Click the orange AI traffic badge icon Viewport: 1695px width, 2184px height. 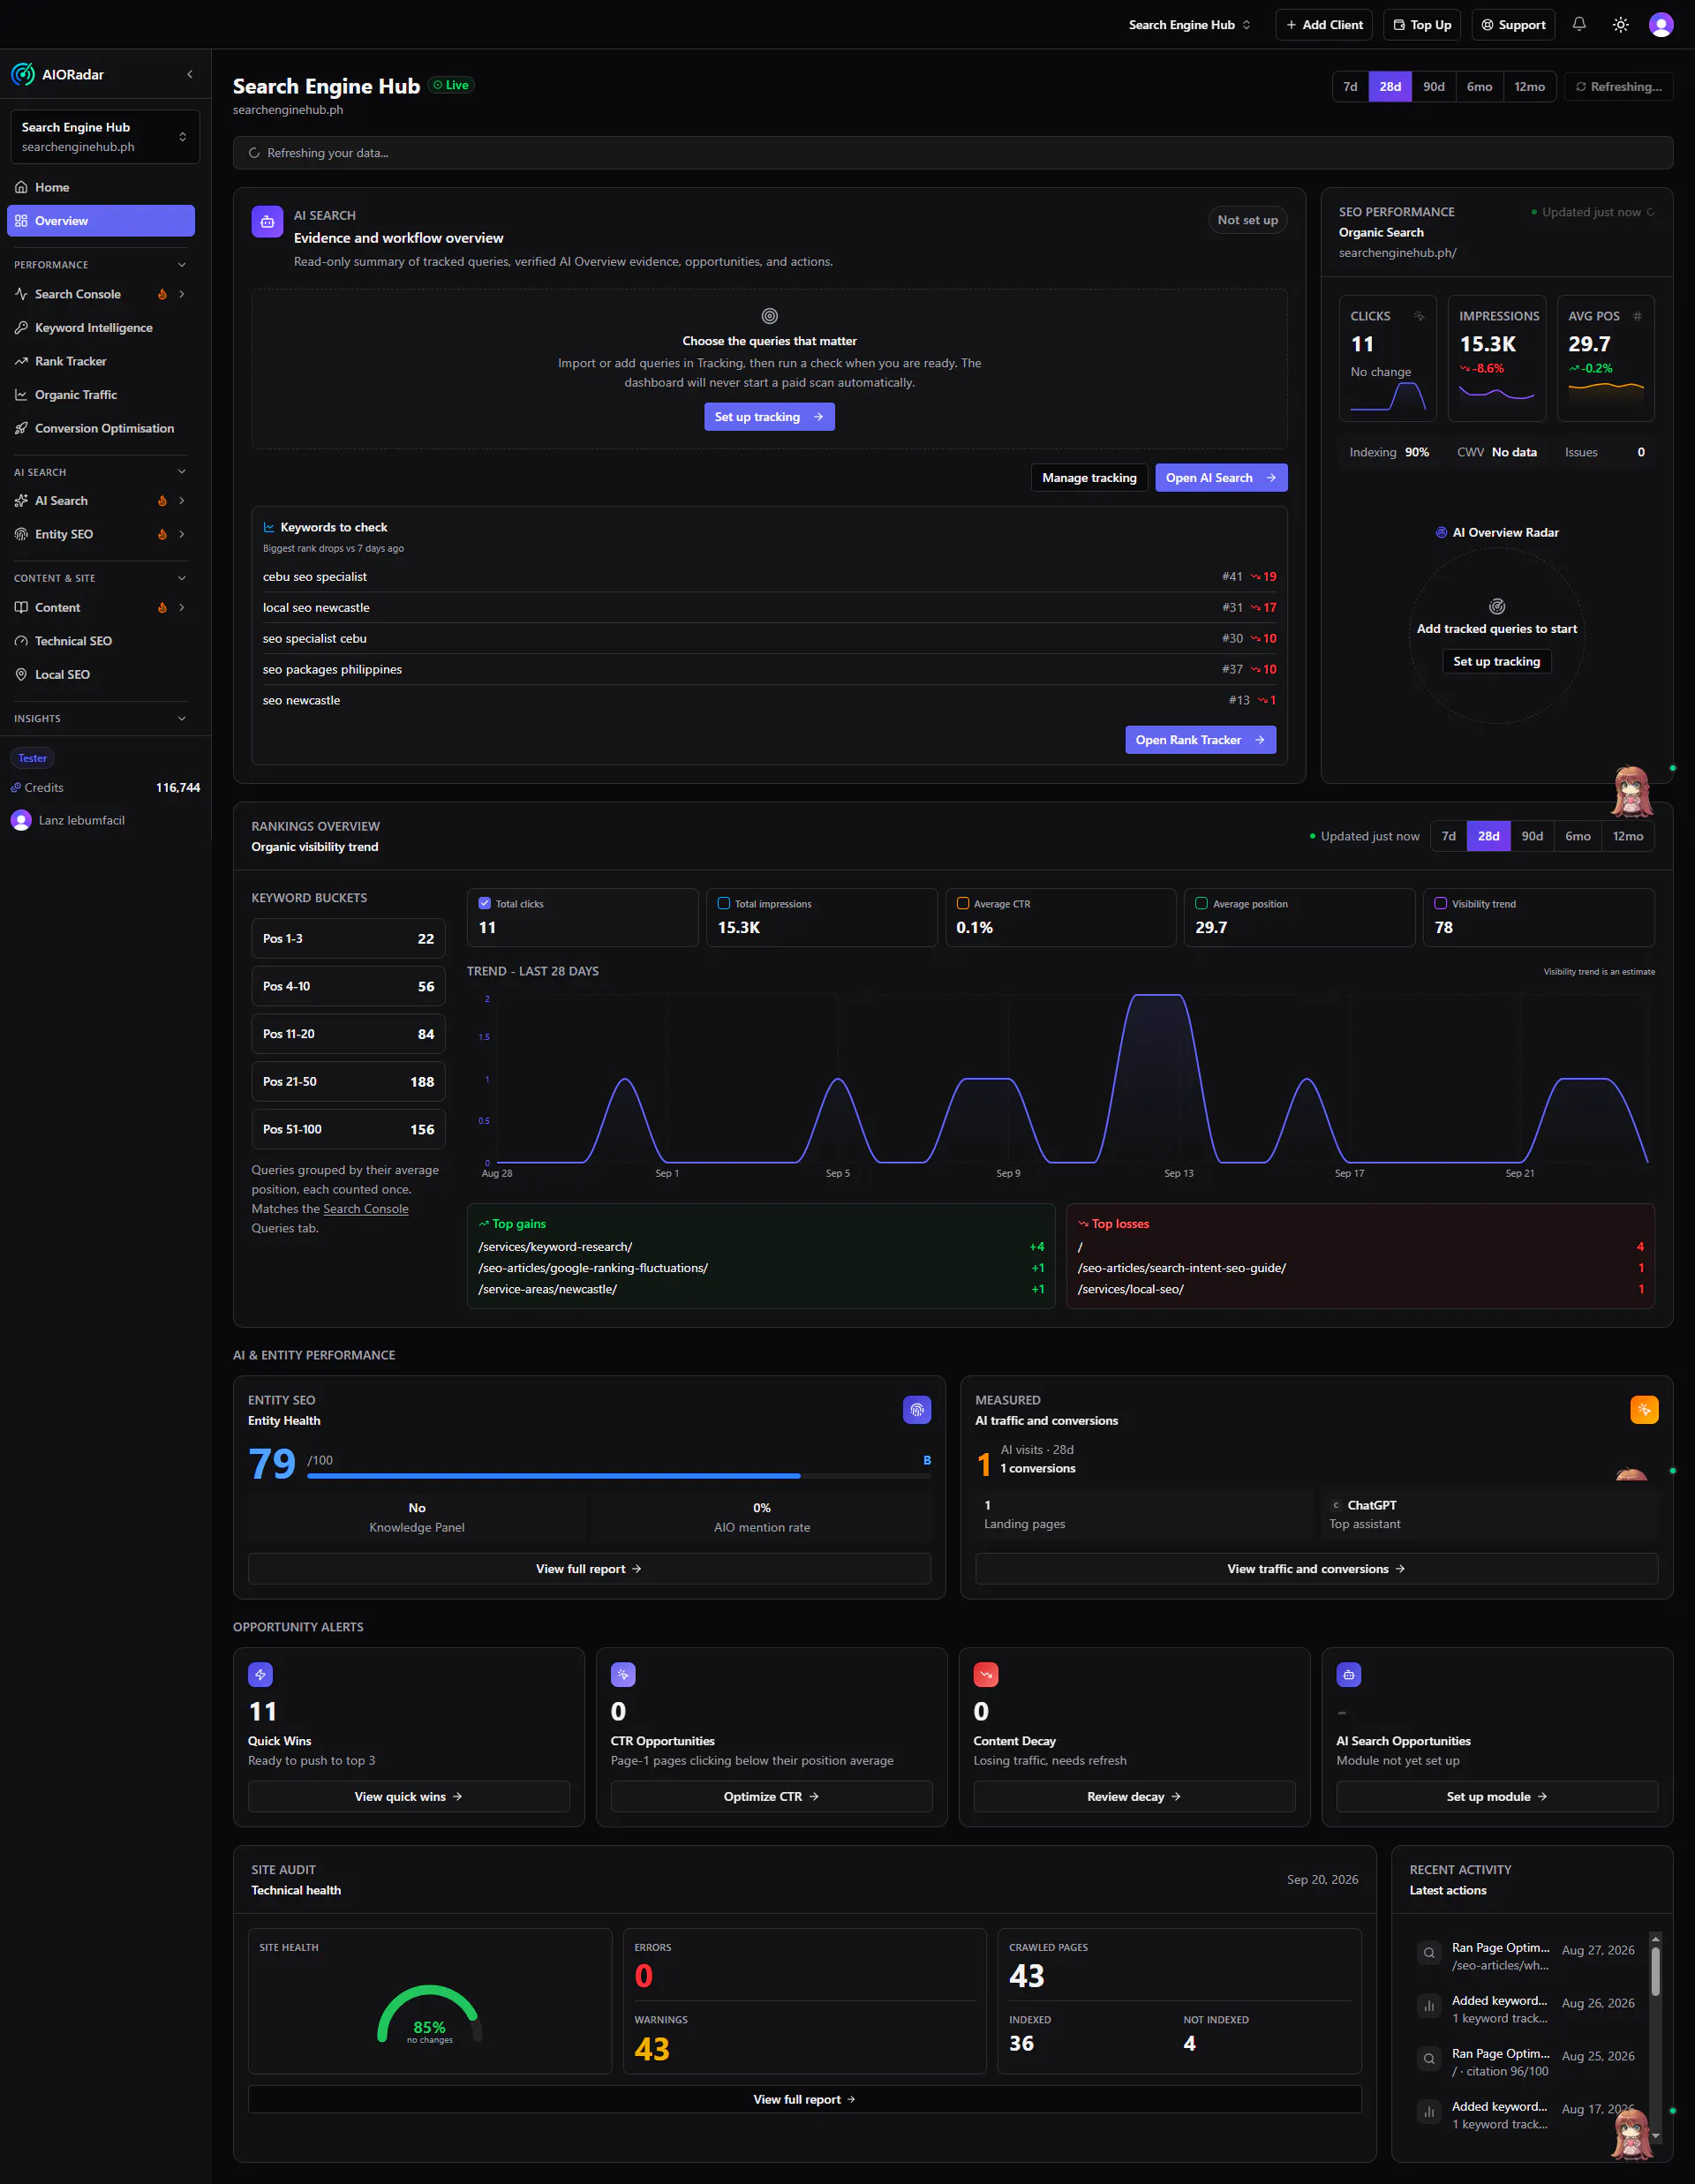pyautogui.click(x=1644, y=1410)
